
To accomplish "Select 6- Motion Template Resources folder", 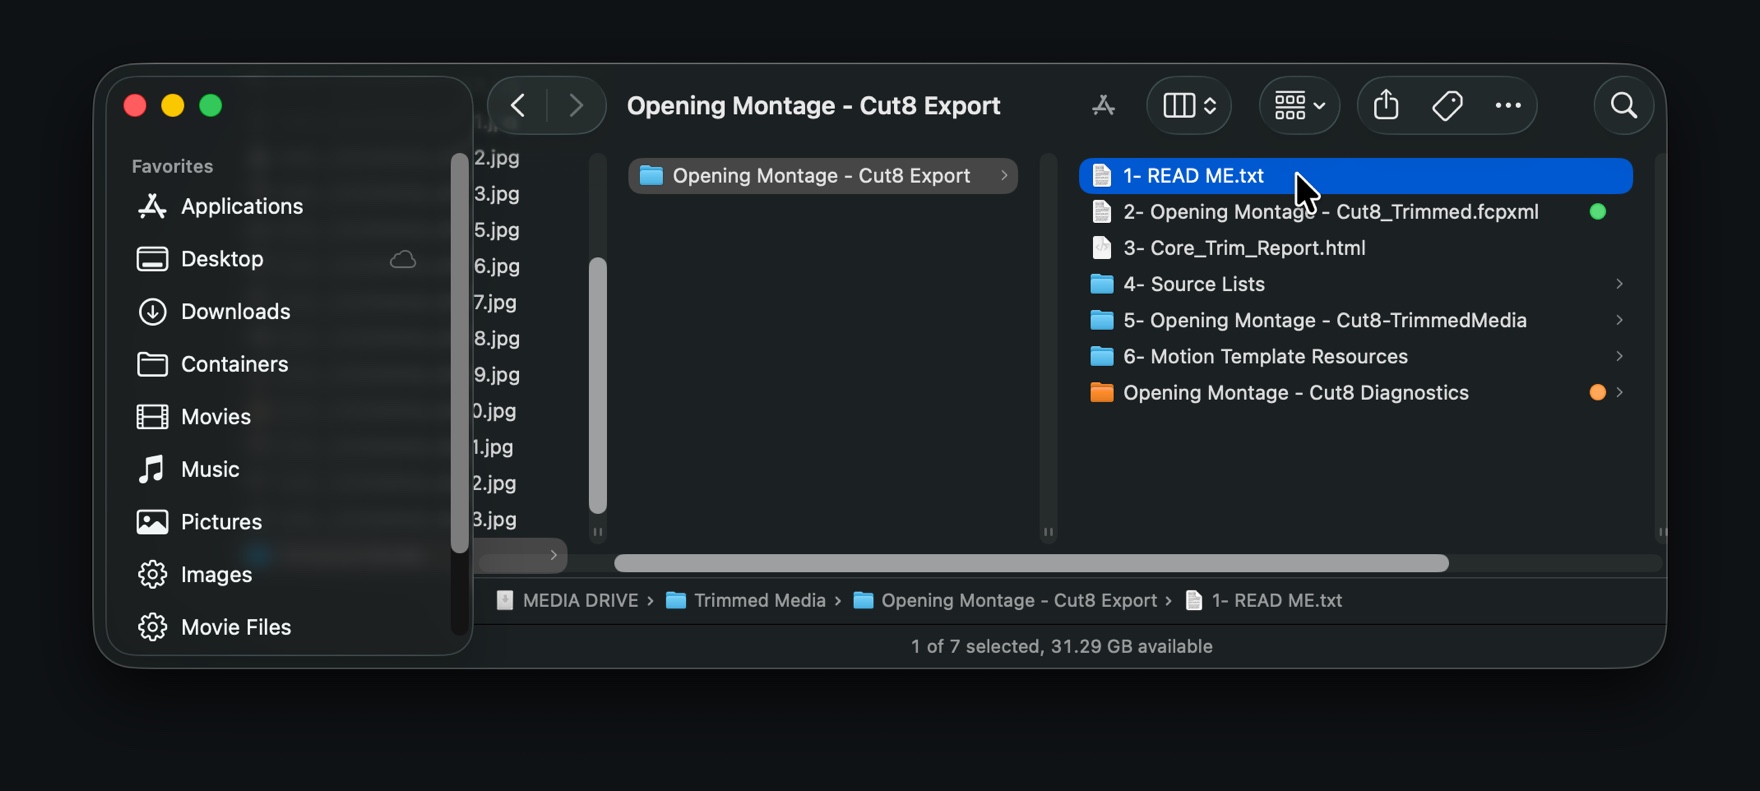I will 1356,356.
